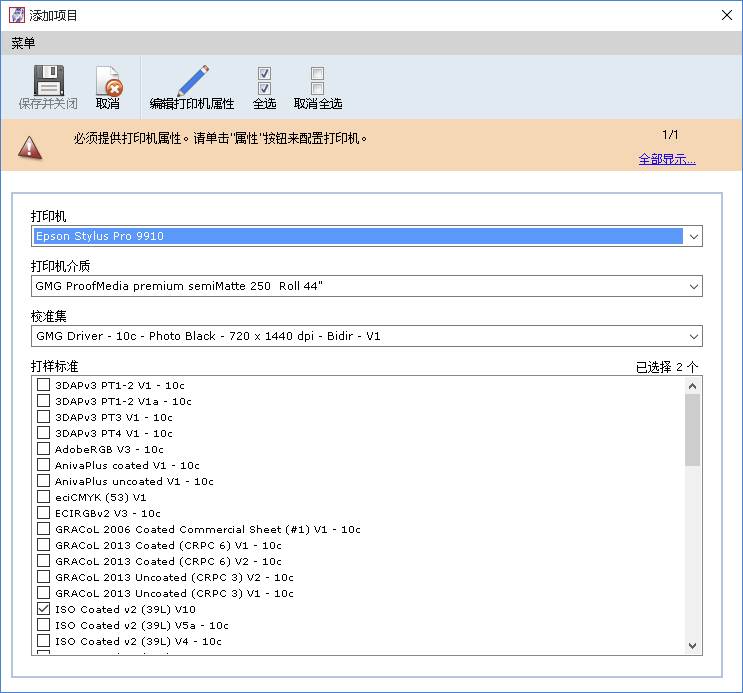
Task: Open the 菜单 menu
Action: 23,43
